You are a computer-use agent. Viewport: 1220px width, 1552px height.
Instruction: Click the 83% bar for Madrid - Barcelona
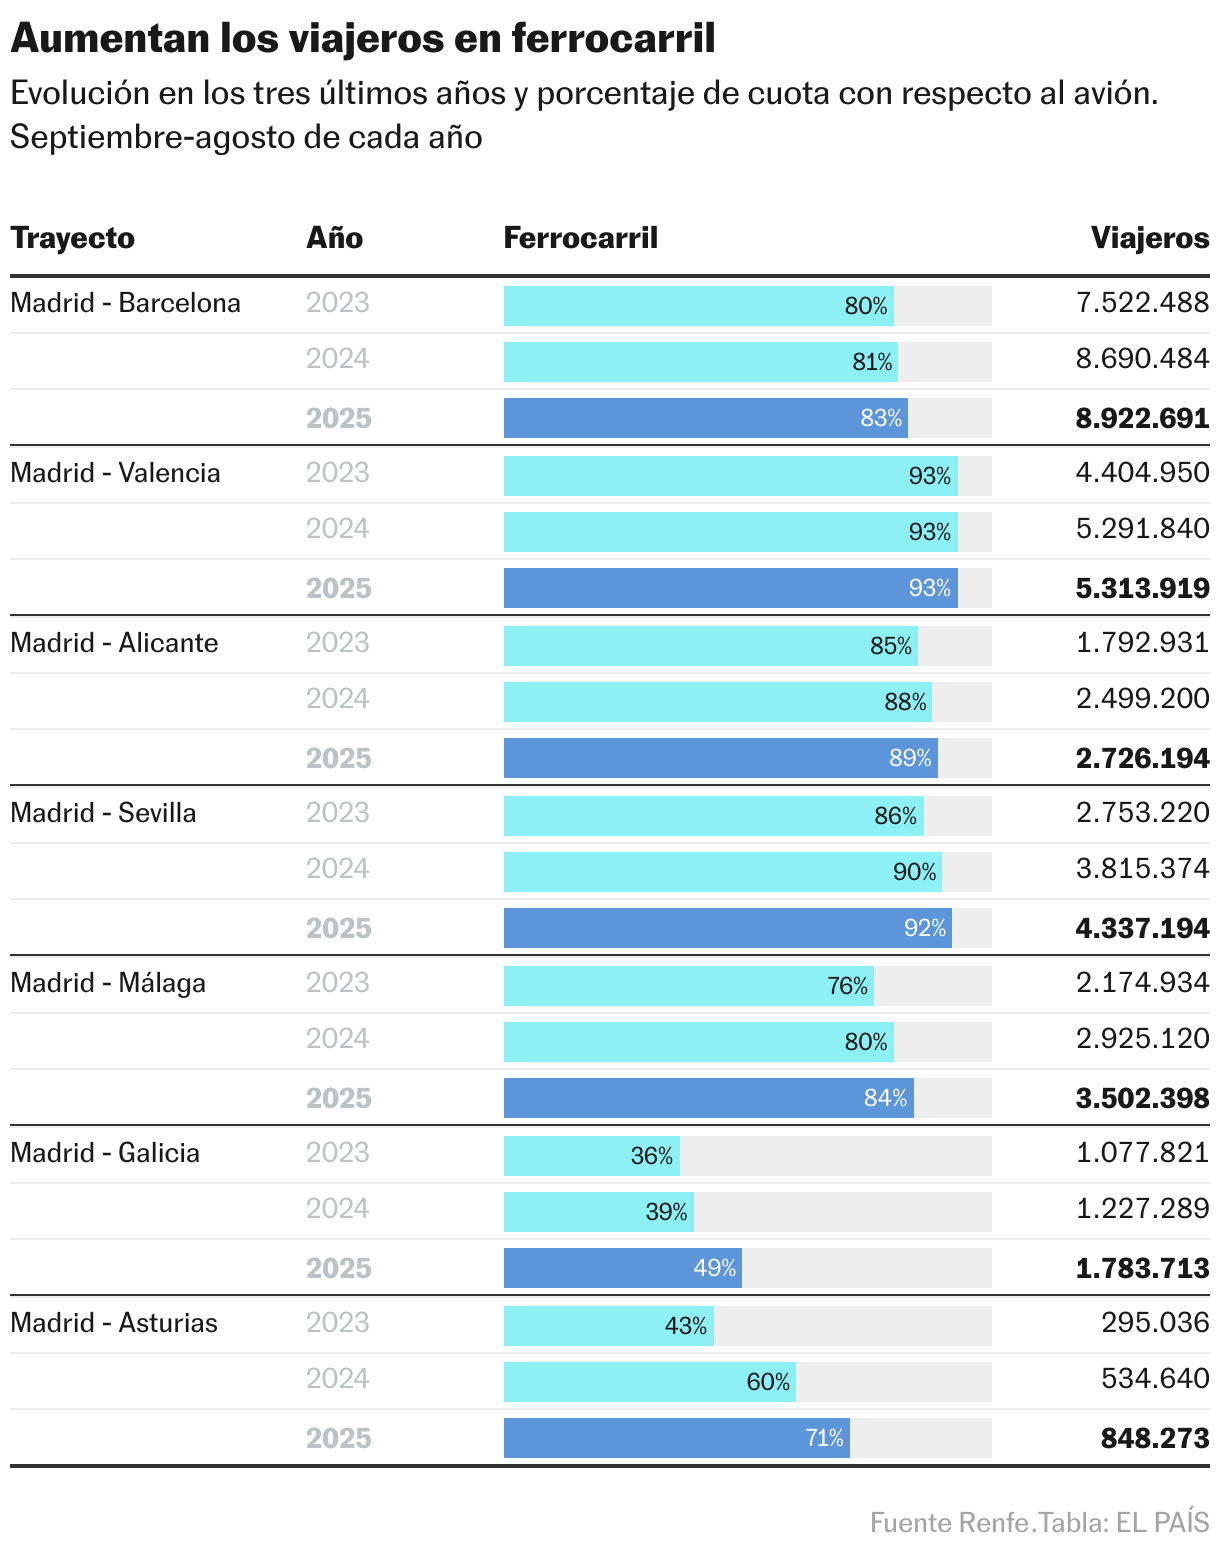[705, 418]
